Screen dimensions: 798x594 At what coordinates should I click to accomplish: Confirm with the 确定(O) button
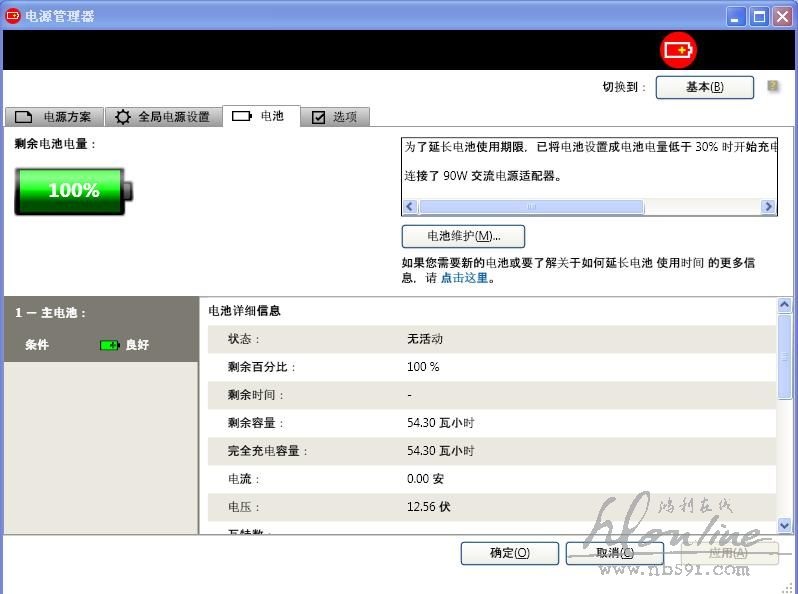[x=509, y=553]
